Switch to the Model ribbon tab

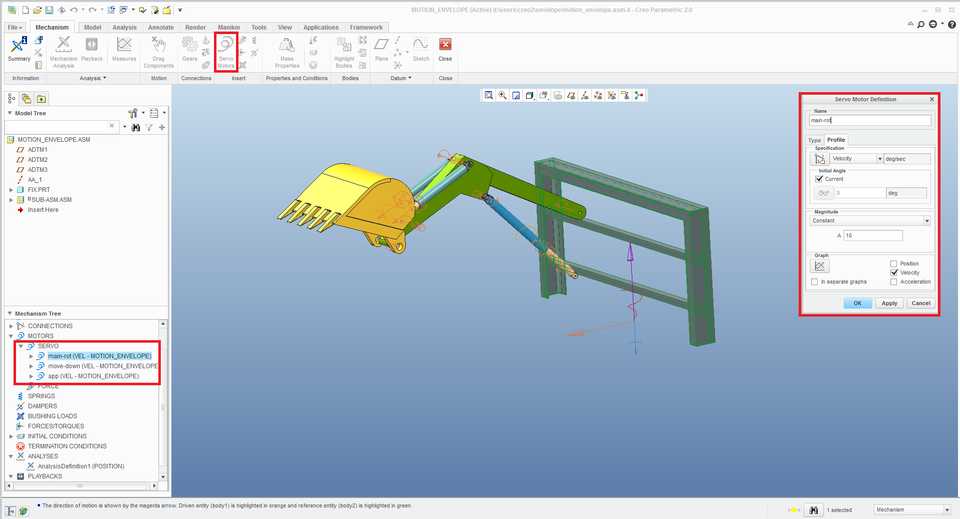[x=92, y=28]
